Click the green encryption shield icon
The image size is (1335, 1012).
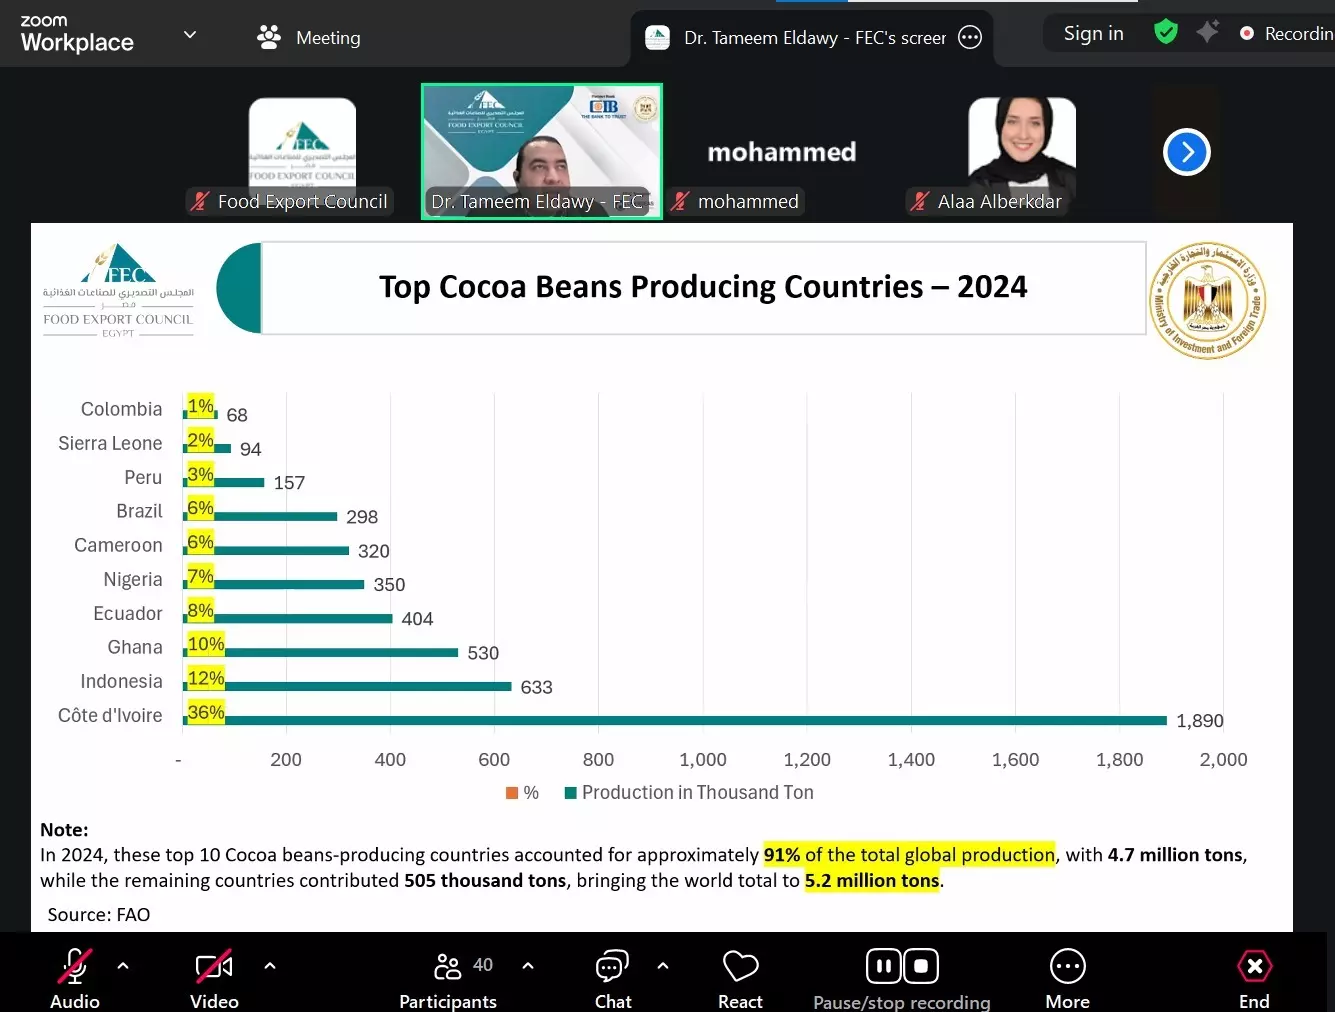point(1165,32)
